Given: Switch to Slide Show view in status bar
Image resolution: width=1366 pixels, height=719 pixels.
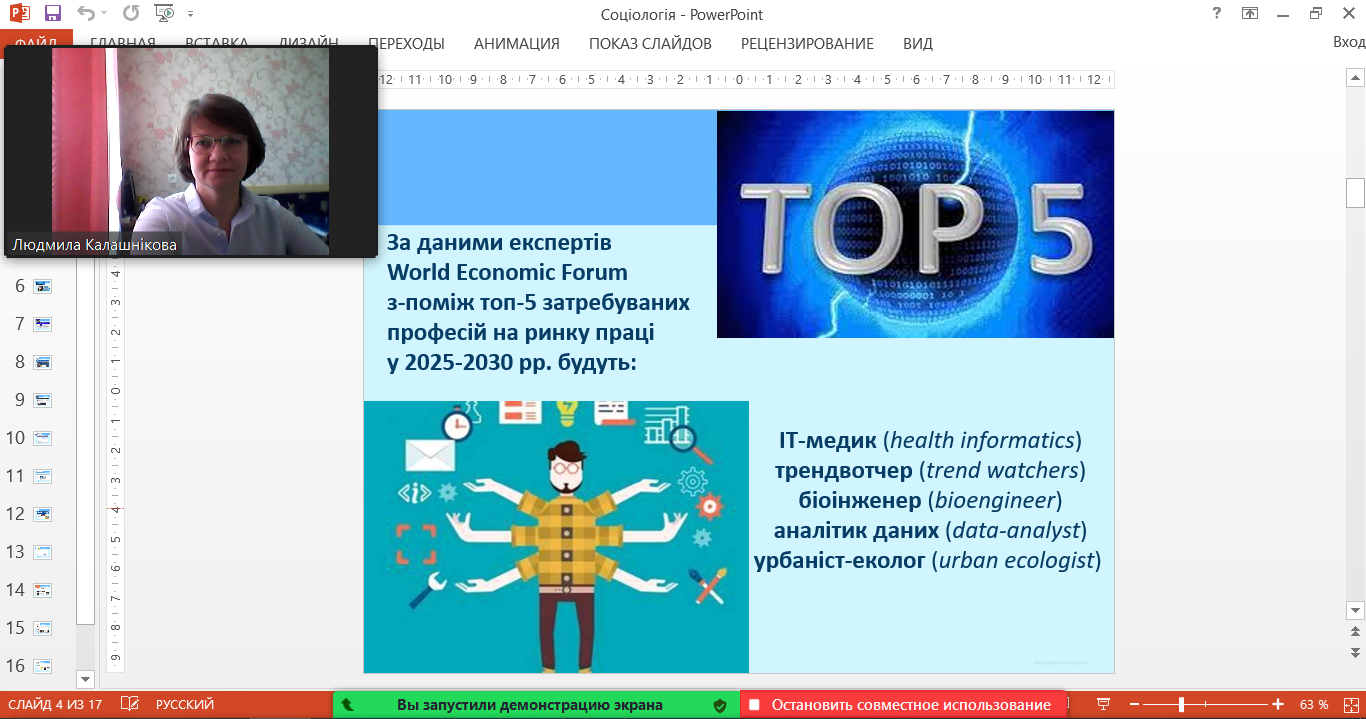Looking at the screenshot, I should pyautogui.click(x=1104, y=705).
